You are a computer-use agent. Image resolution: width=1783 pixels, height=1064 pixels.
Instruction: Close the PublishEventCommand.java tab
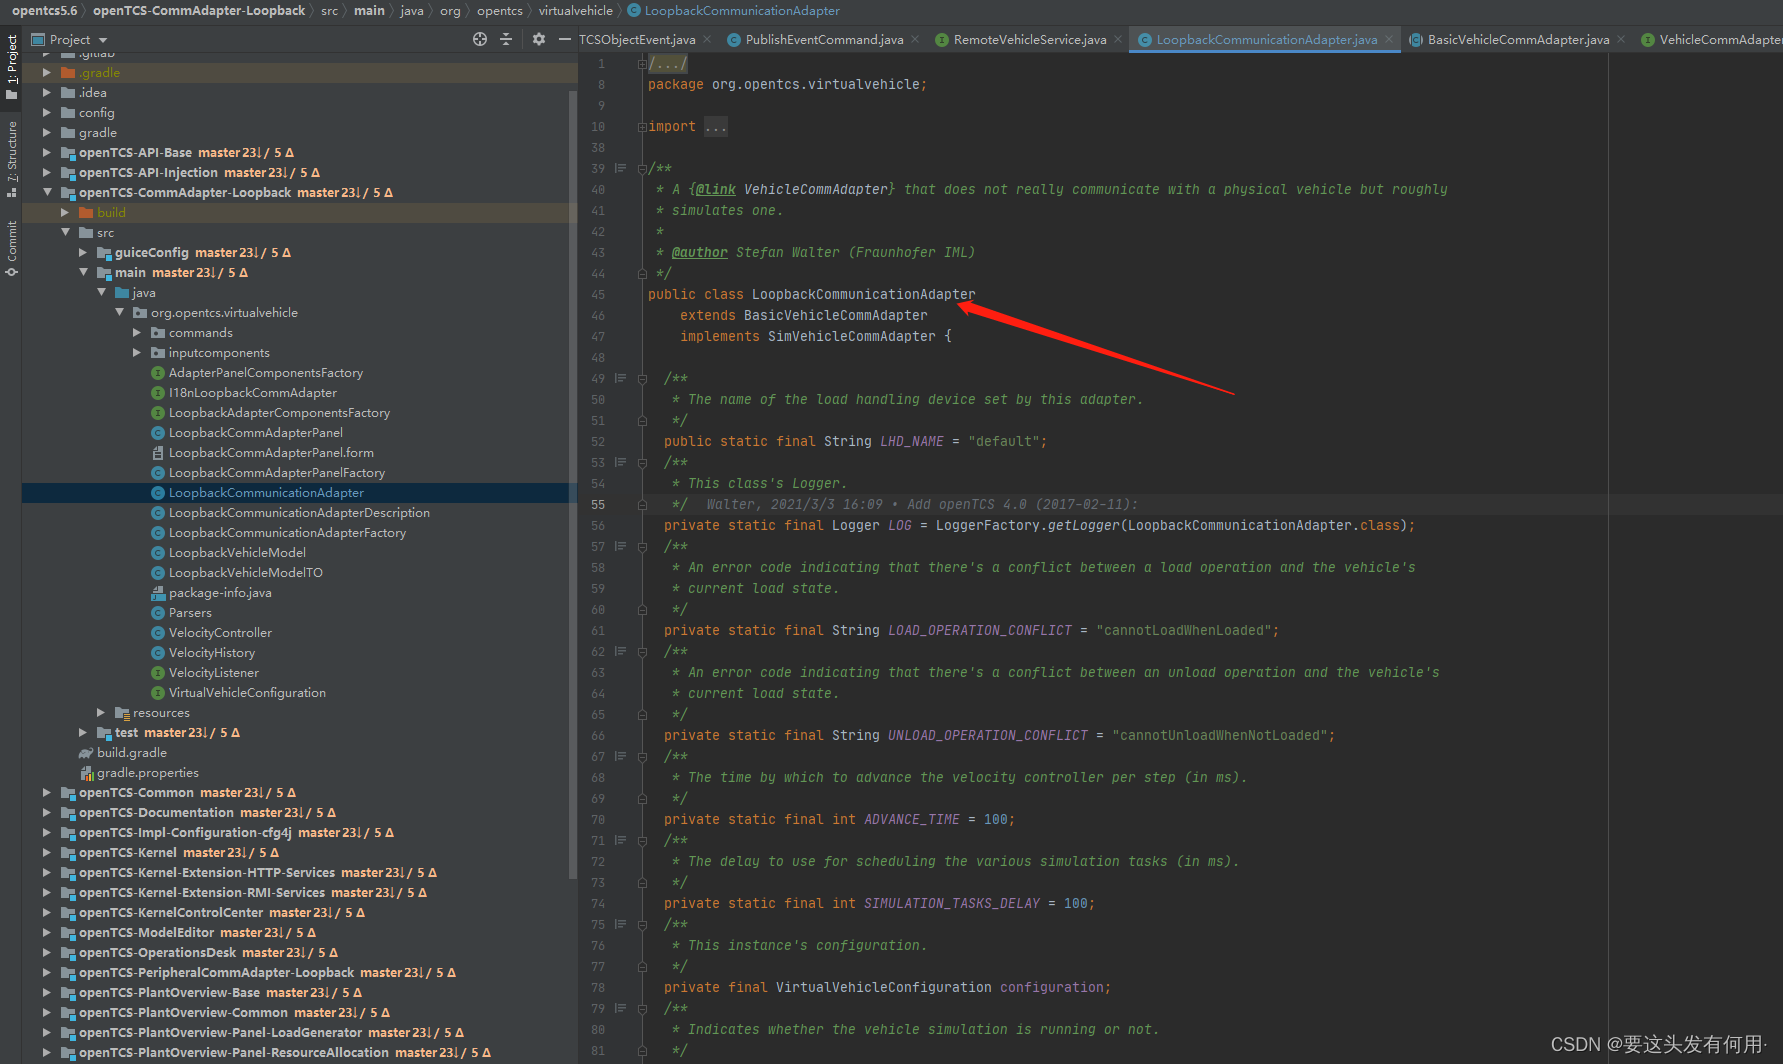[x=915, y=40]
